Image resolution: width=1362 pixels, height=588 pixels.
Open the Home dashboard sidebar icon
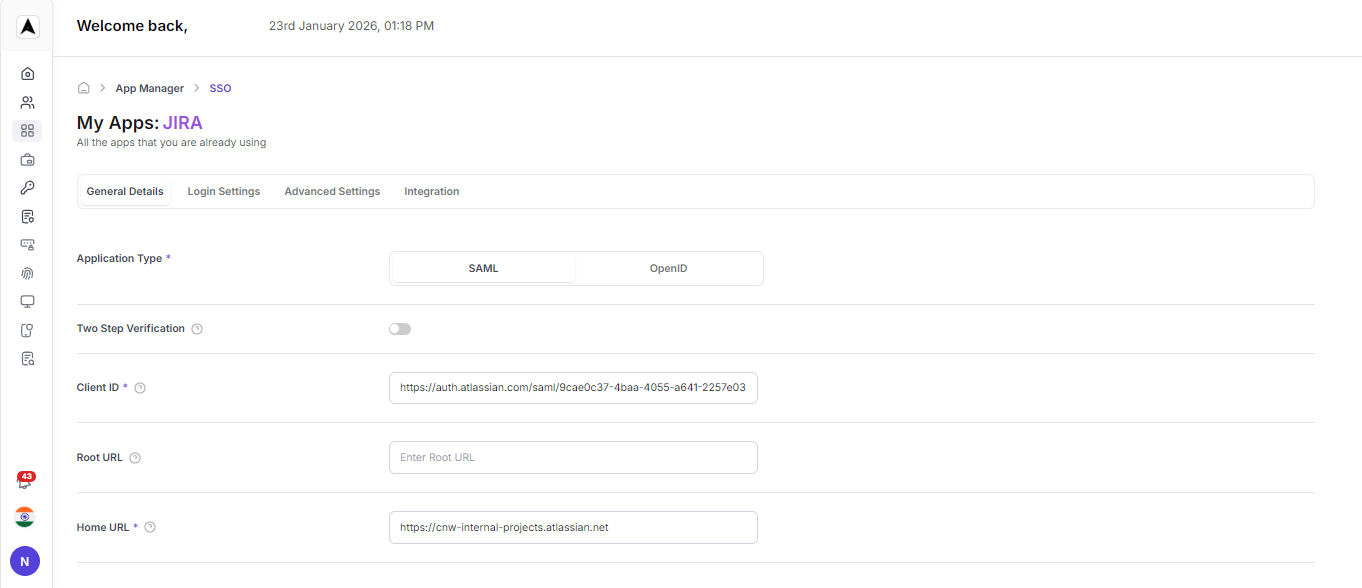click(x=27, y=73)
